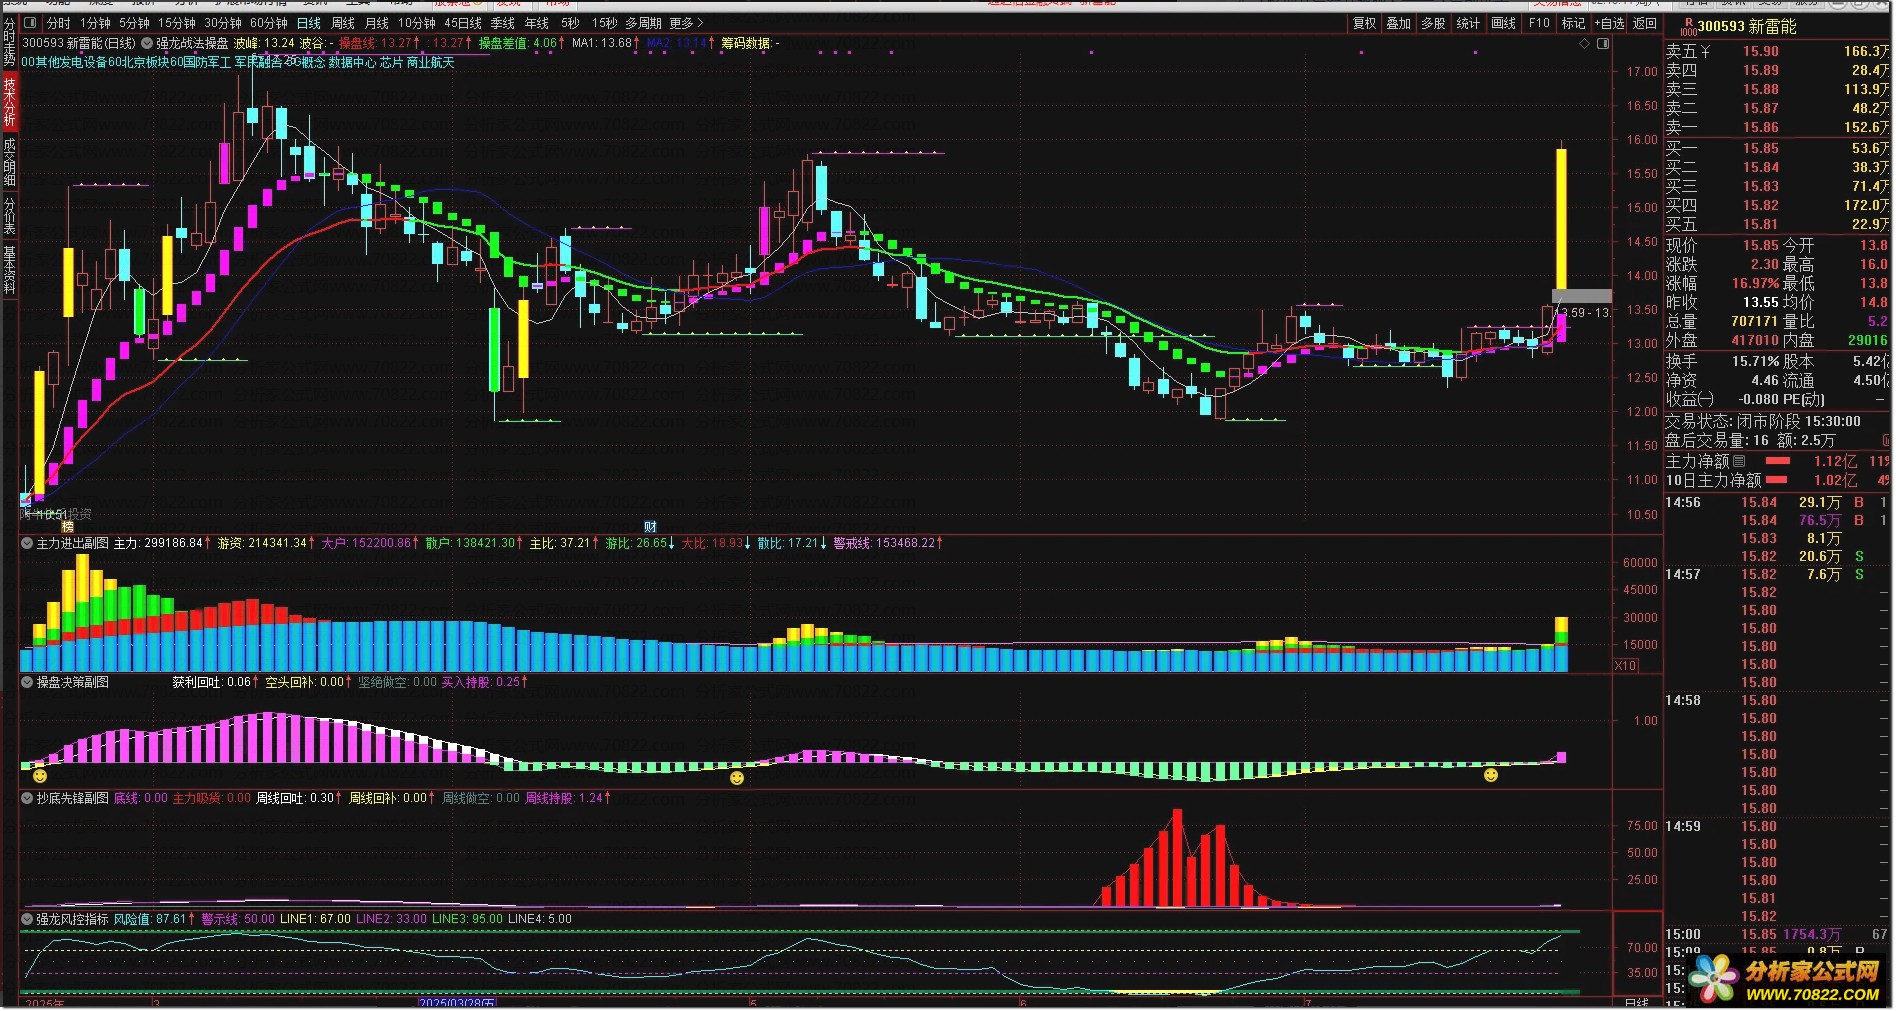Expand the 更多 periods menu
Image resolution: width=1896 pixels, height=1011 pixels.
click(686, 23)
